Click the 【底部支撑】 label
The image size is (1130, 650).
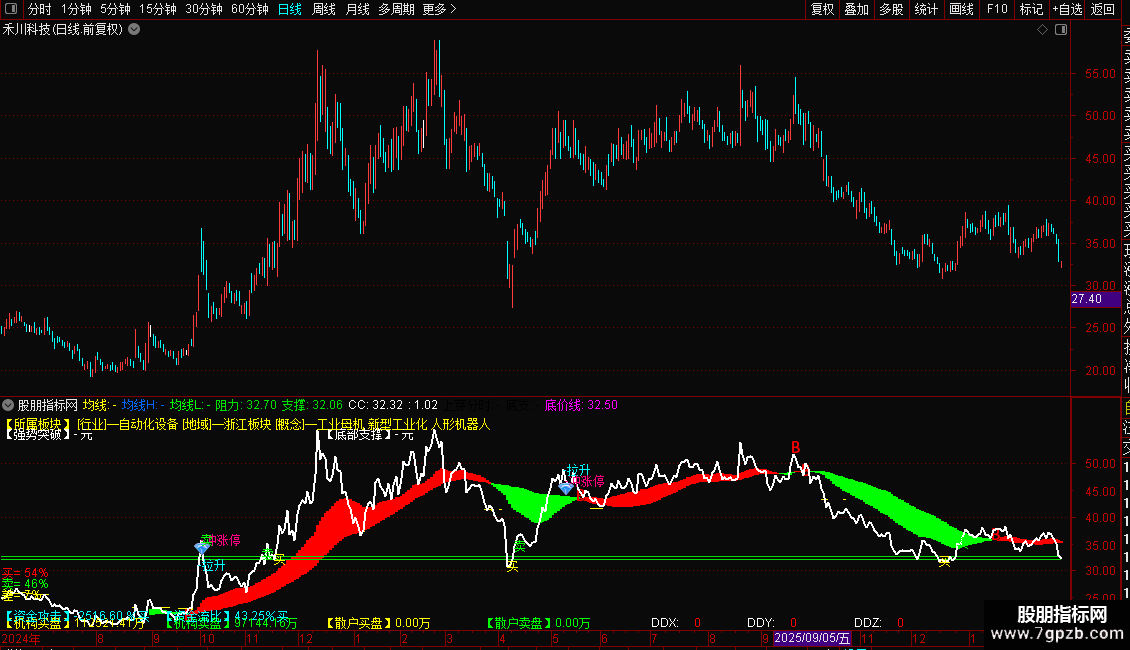(x=359, y=435)
